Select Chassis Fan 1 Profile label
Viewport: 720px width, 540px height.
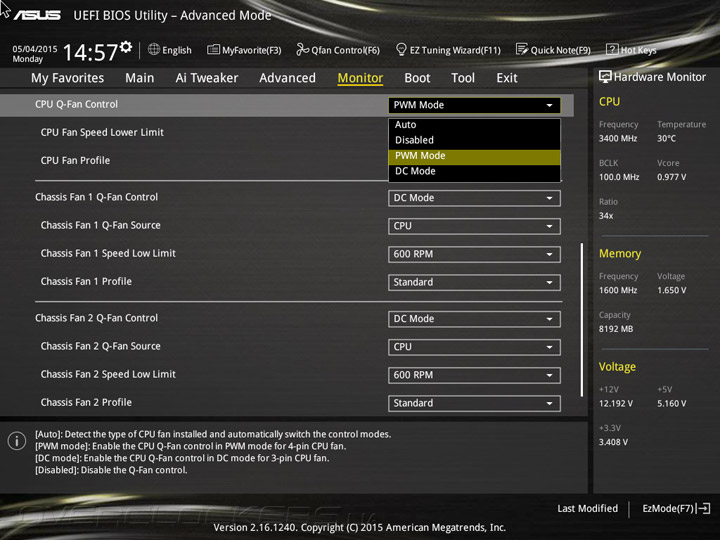[x=86, y=281]
